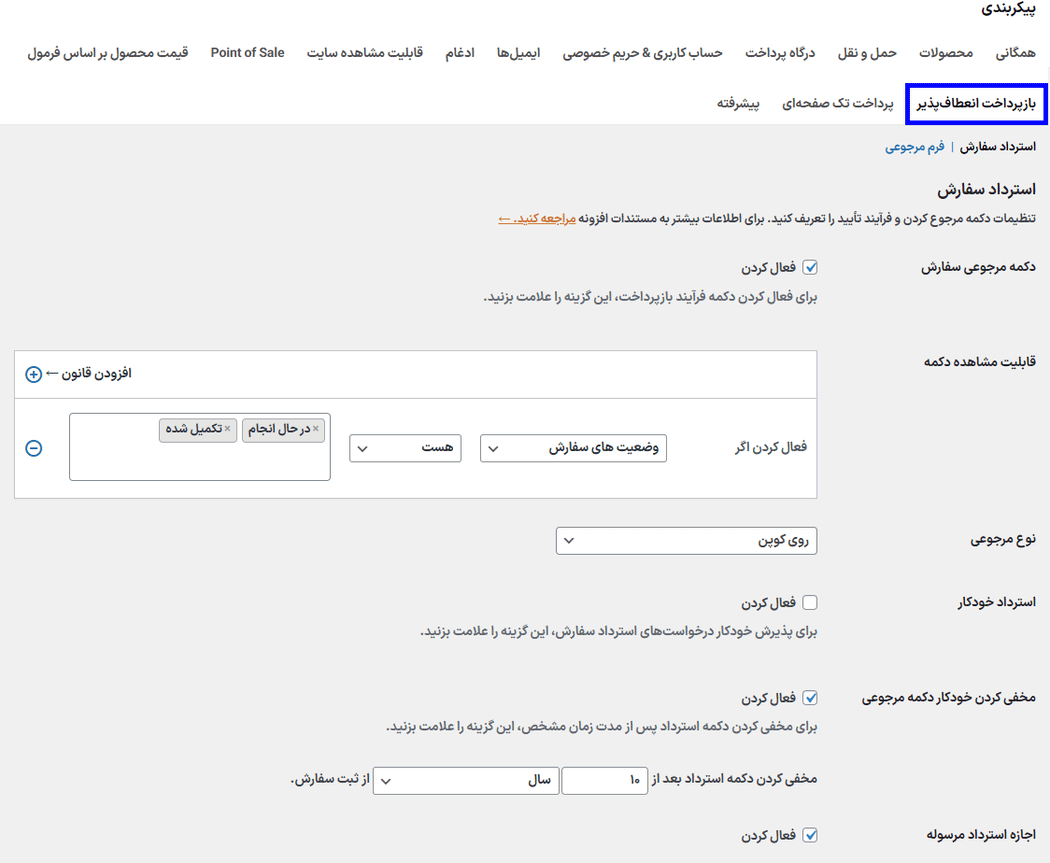Click the plus icon to add a rule
This screenshot has height=863, width=1050.
[x=33, y=374]
